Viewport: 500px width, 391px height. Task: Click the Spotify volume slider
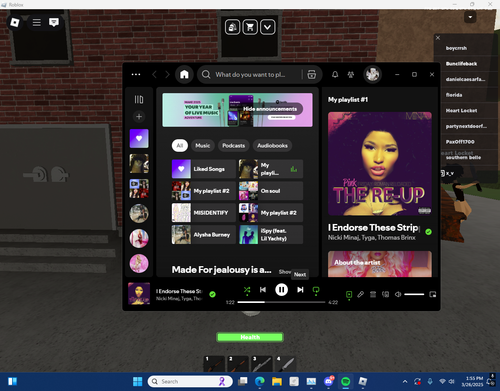pos(414,294)
